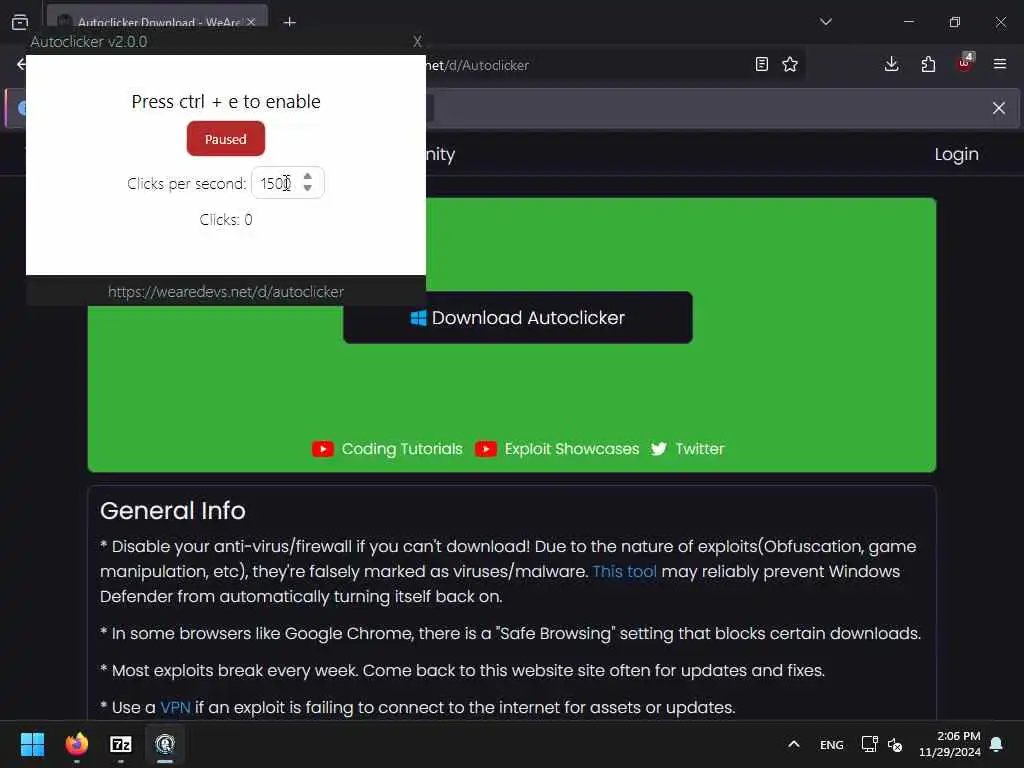Increase clicks per second with up arrow
The width and height of the screenshot is (1024, 768).
click(308, 176)
